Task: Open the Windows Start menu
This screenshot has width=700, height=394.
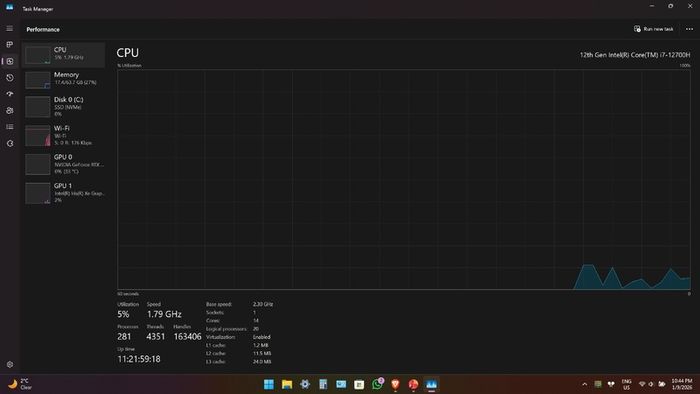Action: [269, 384]
